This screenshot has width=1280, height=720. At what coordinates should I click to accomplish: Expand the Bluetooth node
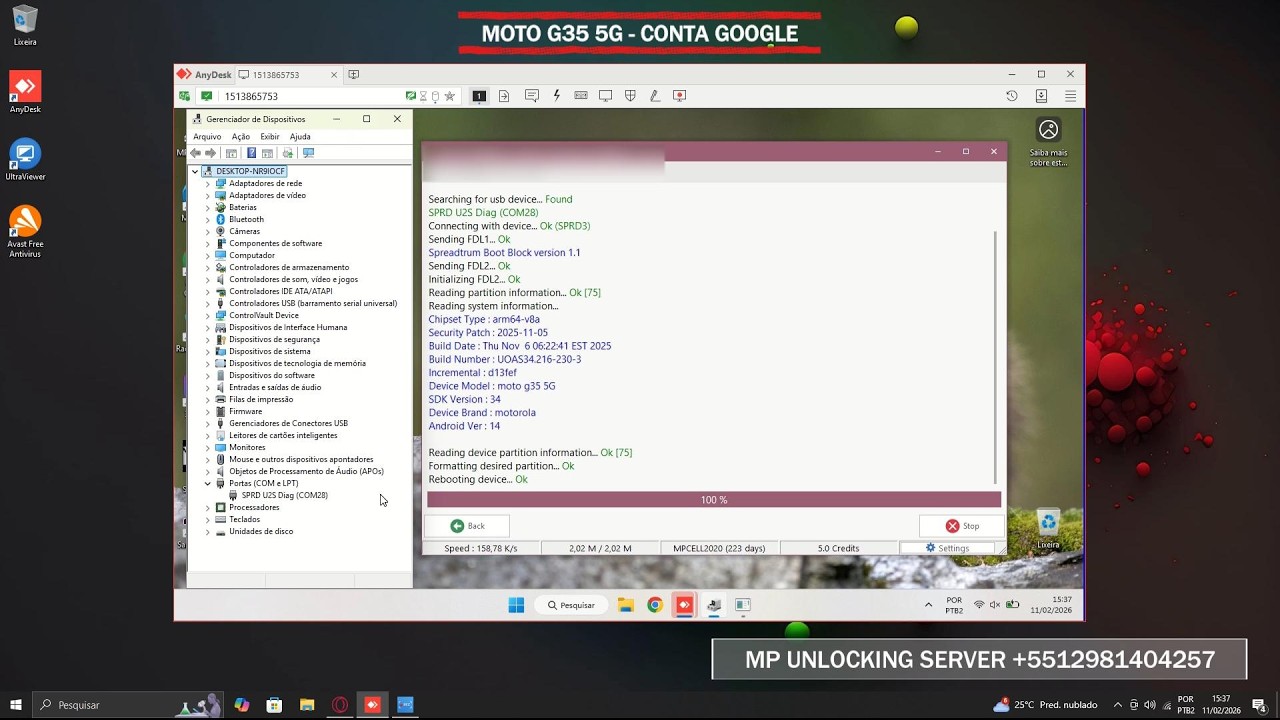(208, 219)
